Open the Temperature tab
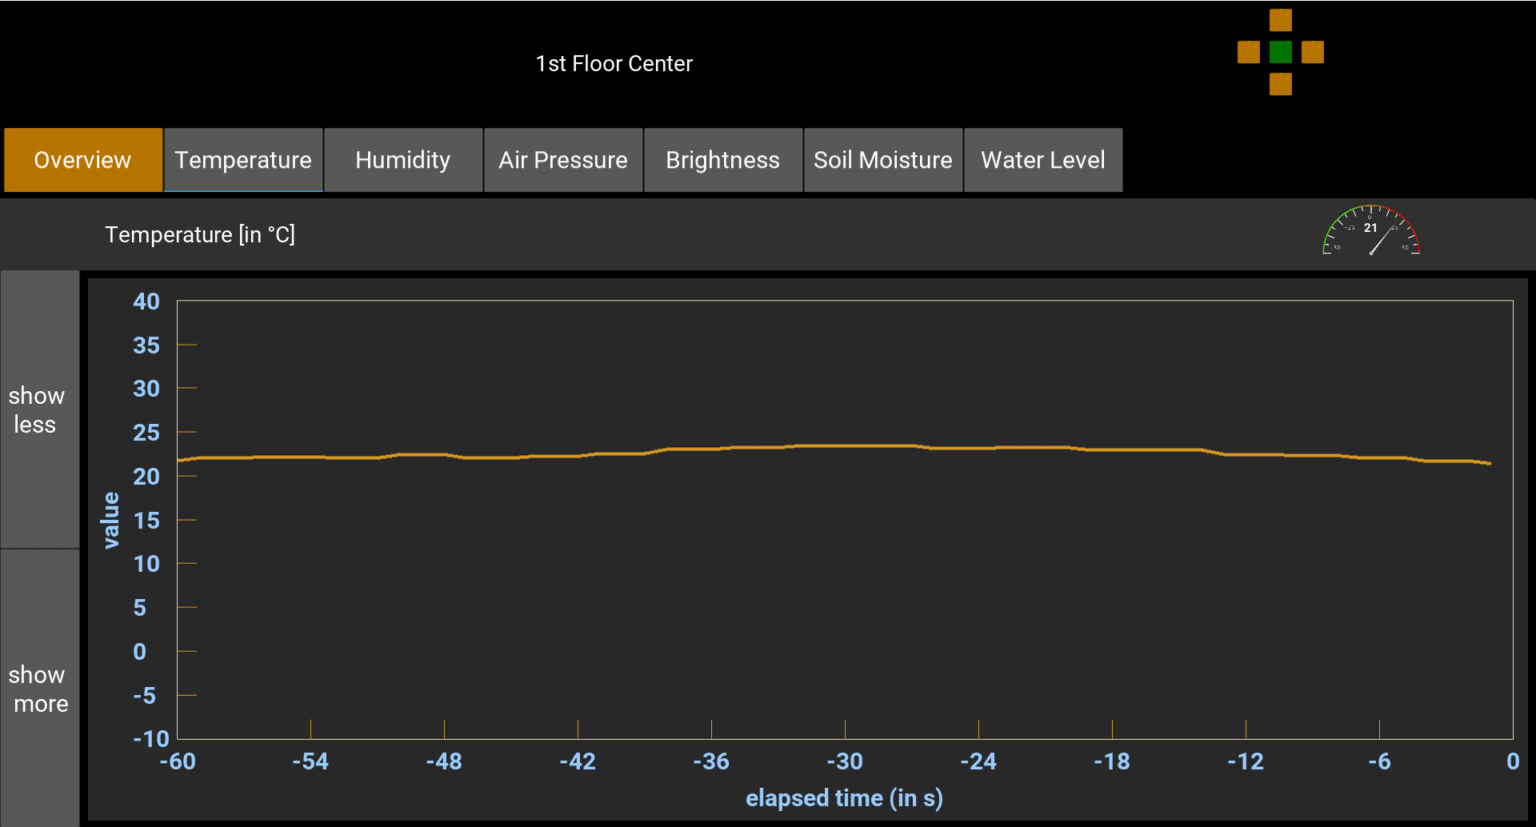This screenshot has width=1536, height=827. click(243, 160)
